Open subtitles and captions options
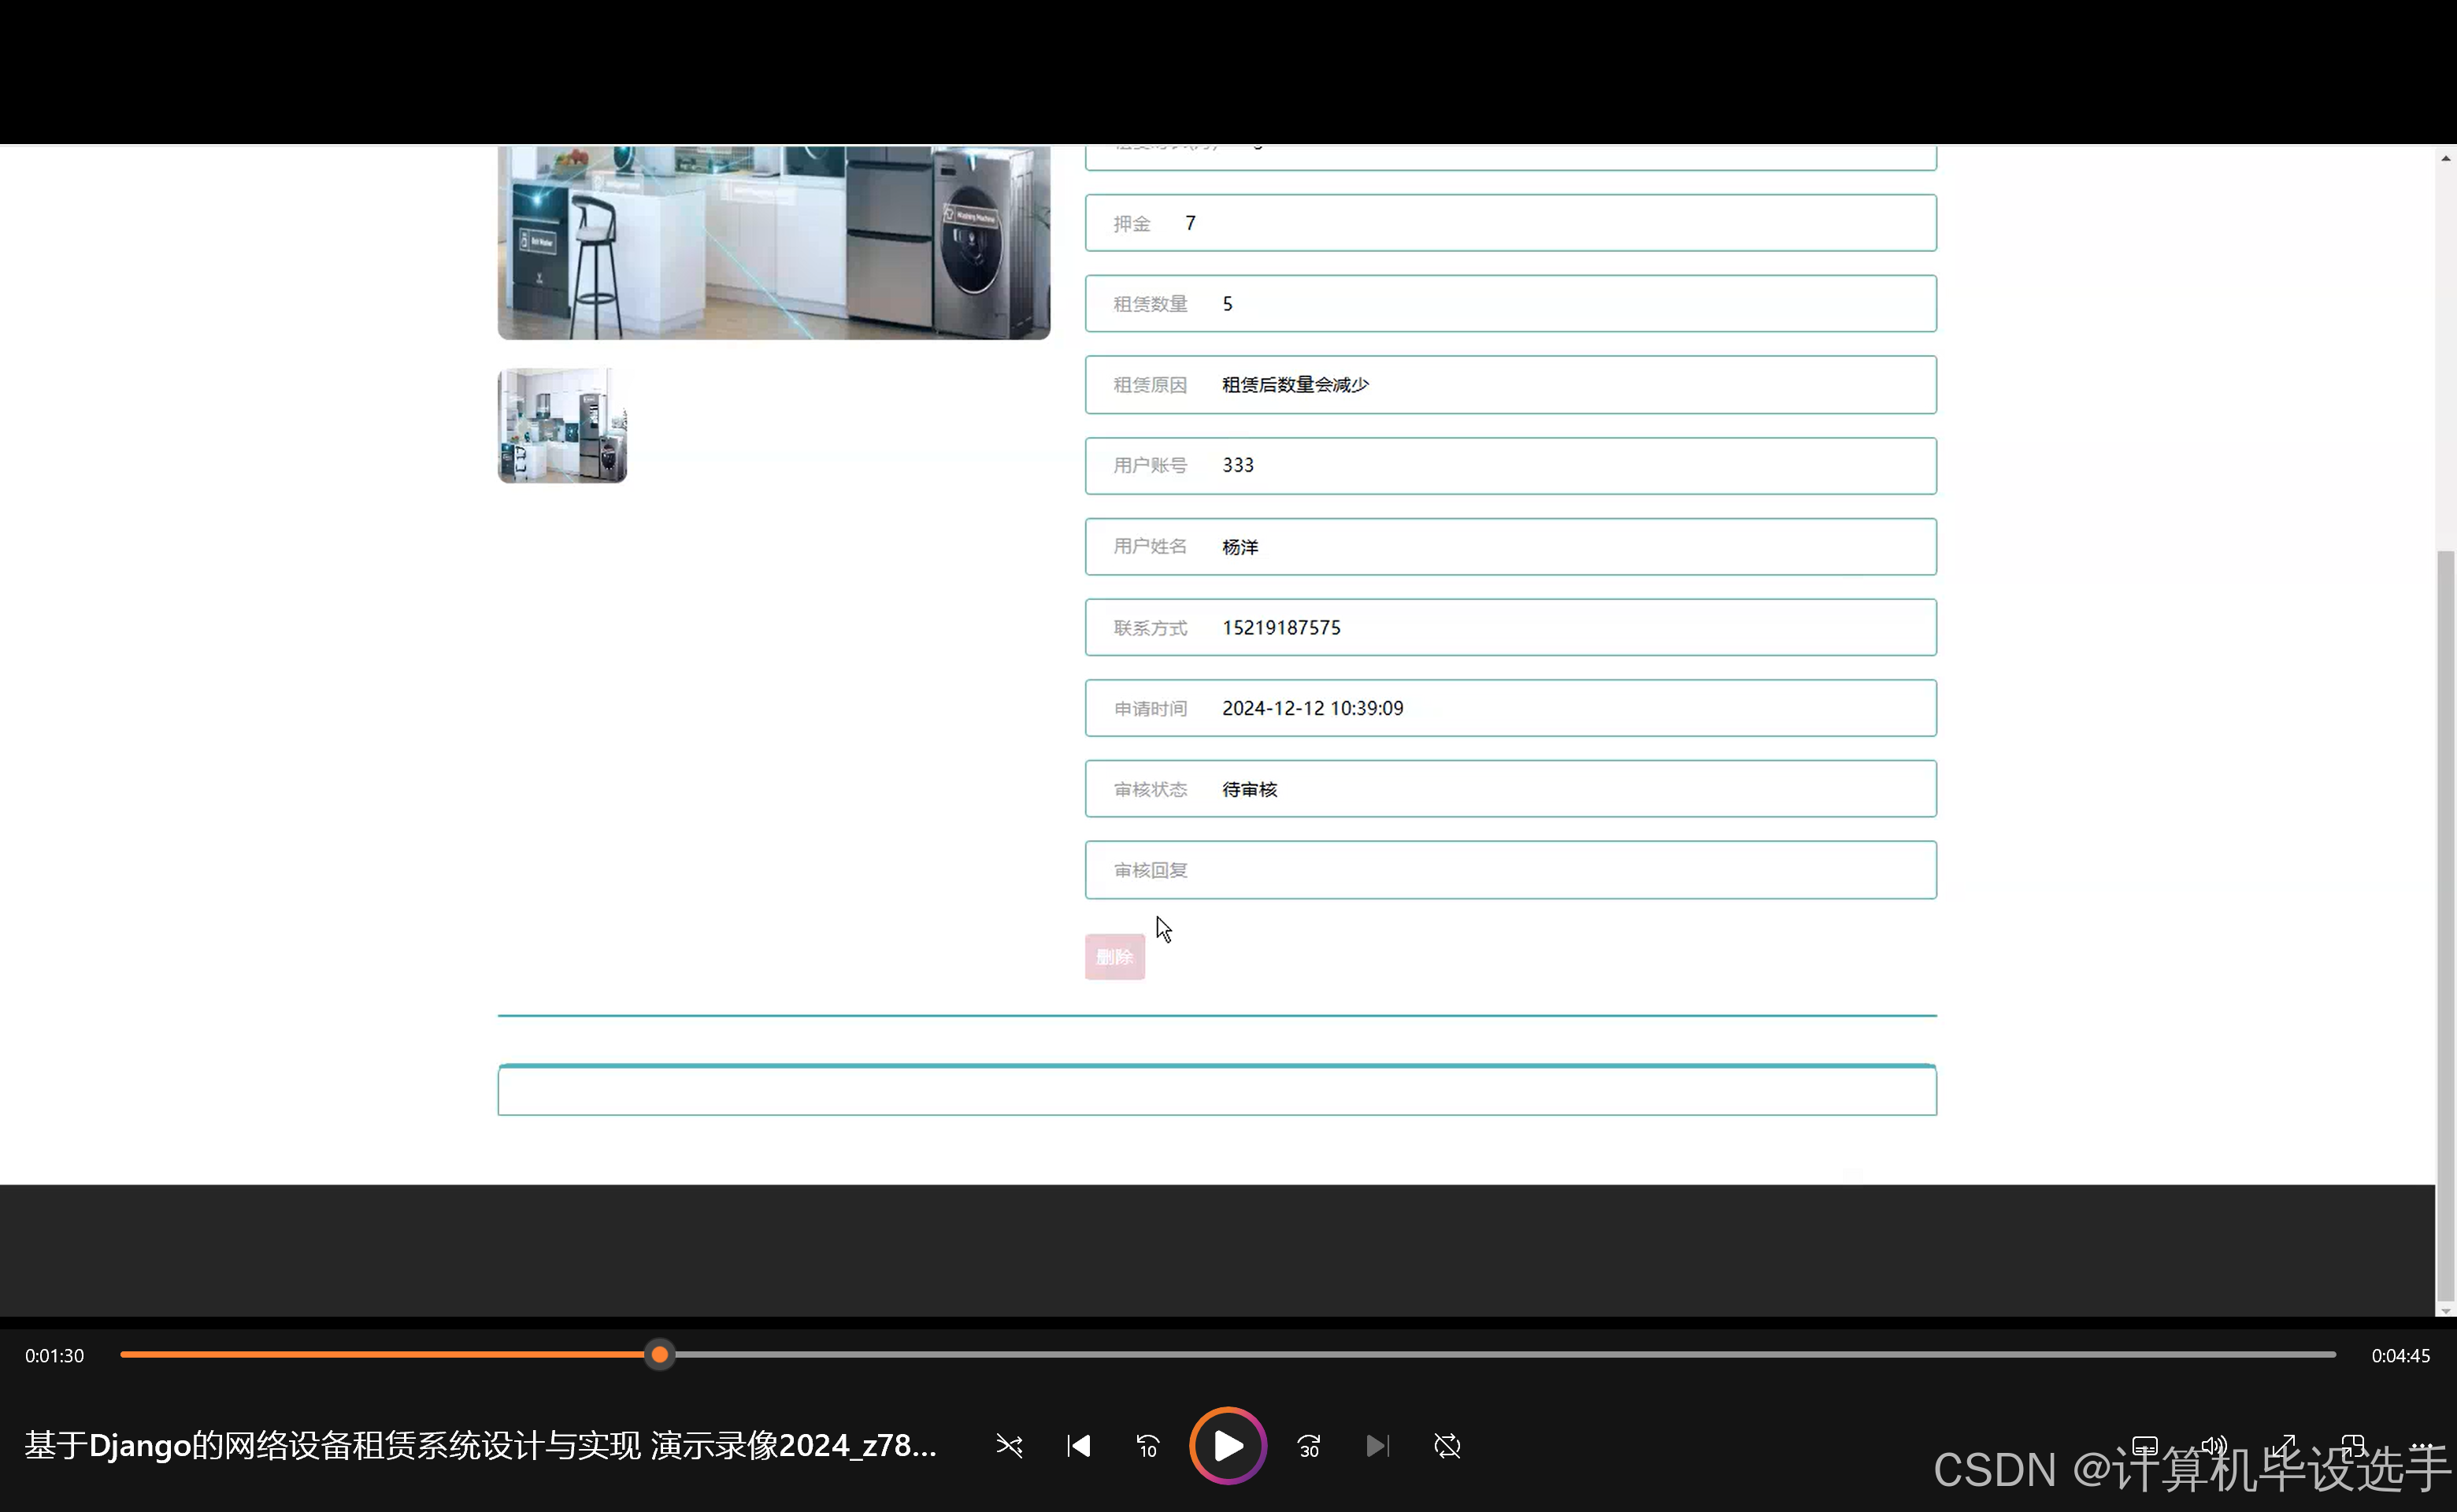Image resolution: width=2457 pixels, height=1512 pixels. point(2145,1446)
